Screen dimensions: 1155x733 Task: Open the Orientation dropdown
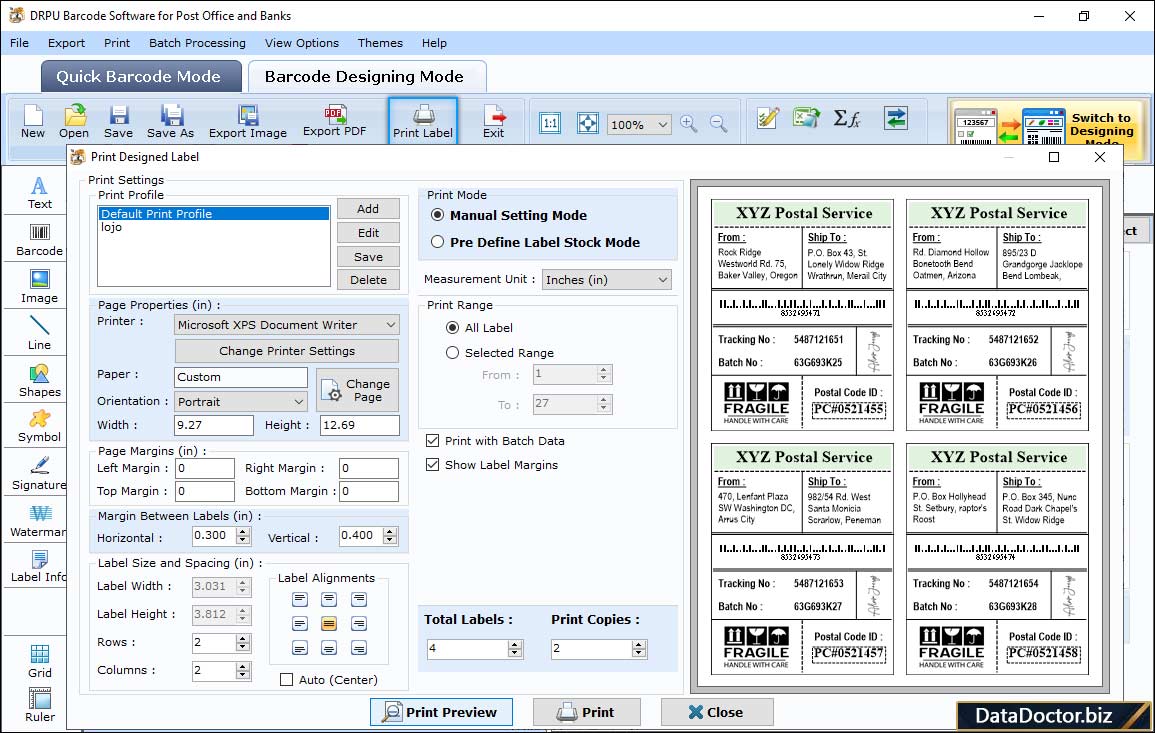click(x=241, y=401)
